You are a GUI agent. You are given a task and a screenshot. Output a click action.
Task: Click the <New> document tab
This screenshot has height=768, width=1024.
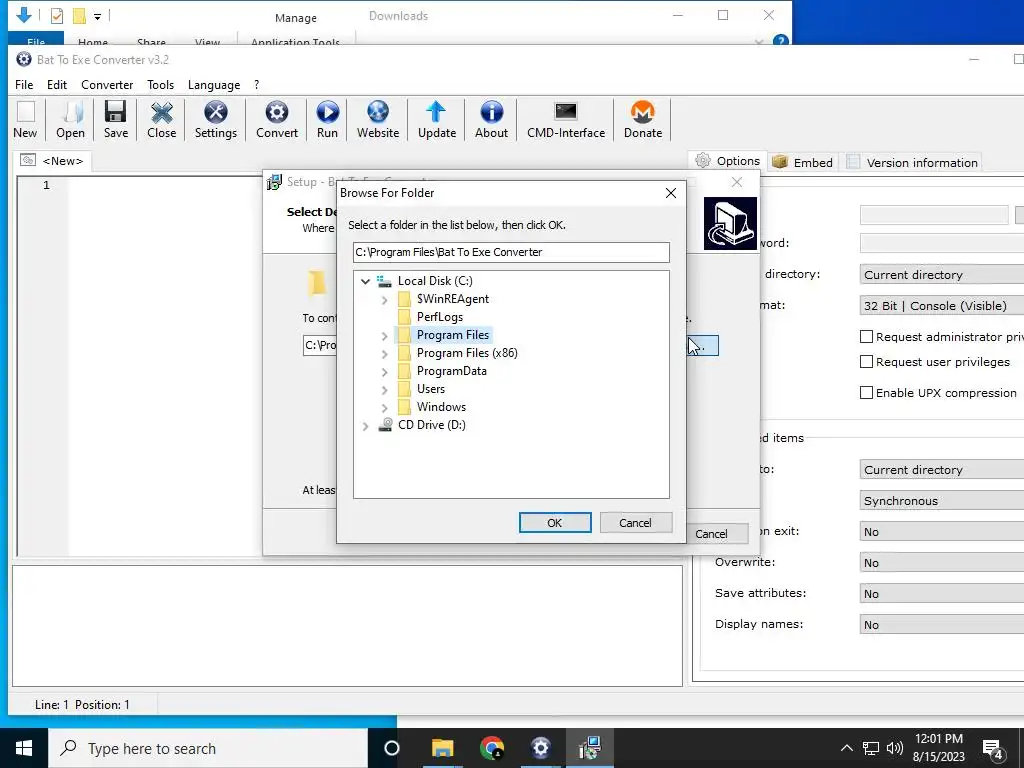click(x=52, y=161)
